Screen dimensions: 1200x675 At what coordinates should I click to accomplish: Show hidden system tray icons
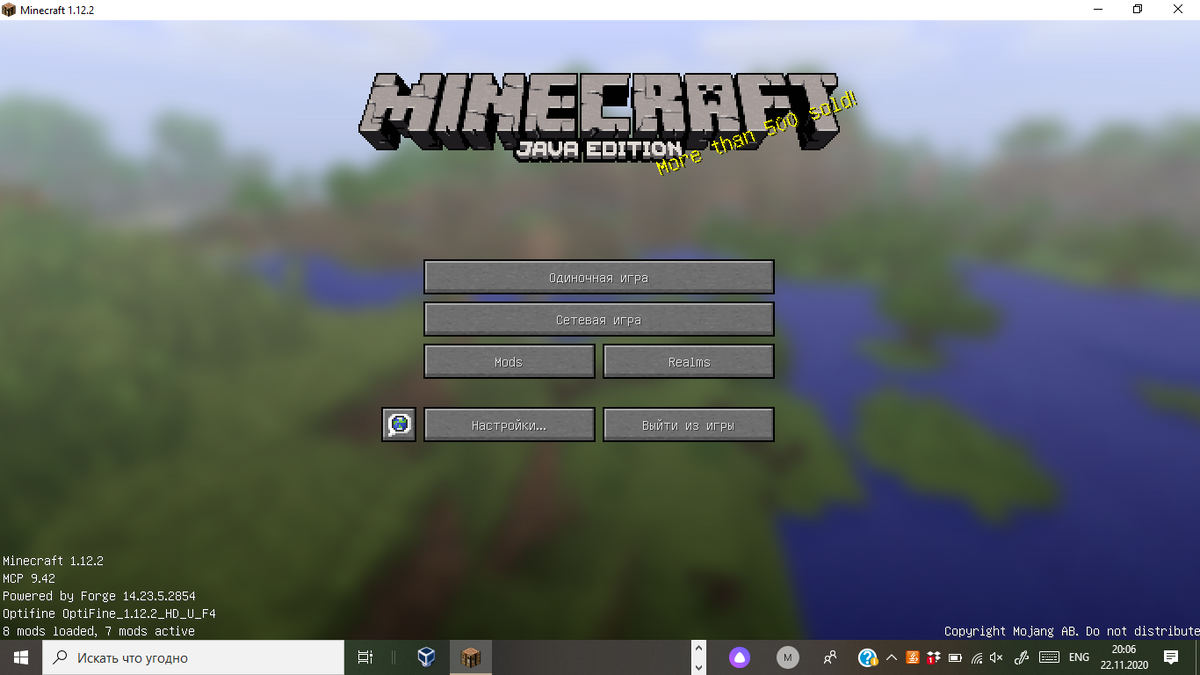point(892,658)
